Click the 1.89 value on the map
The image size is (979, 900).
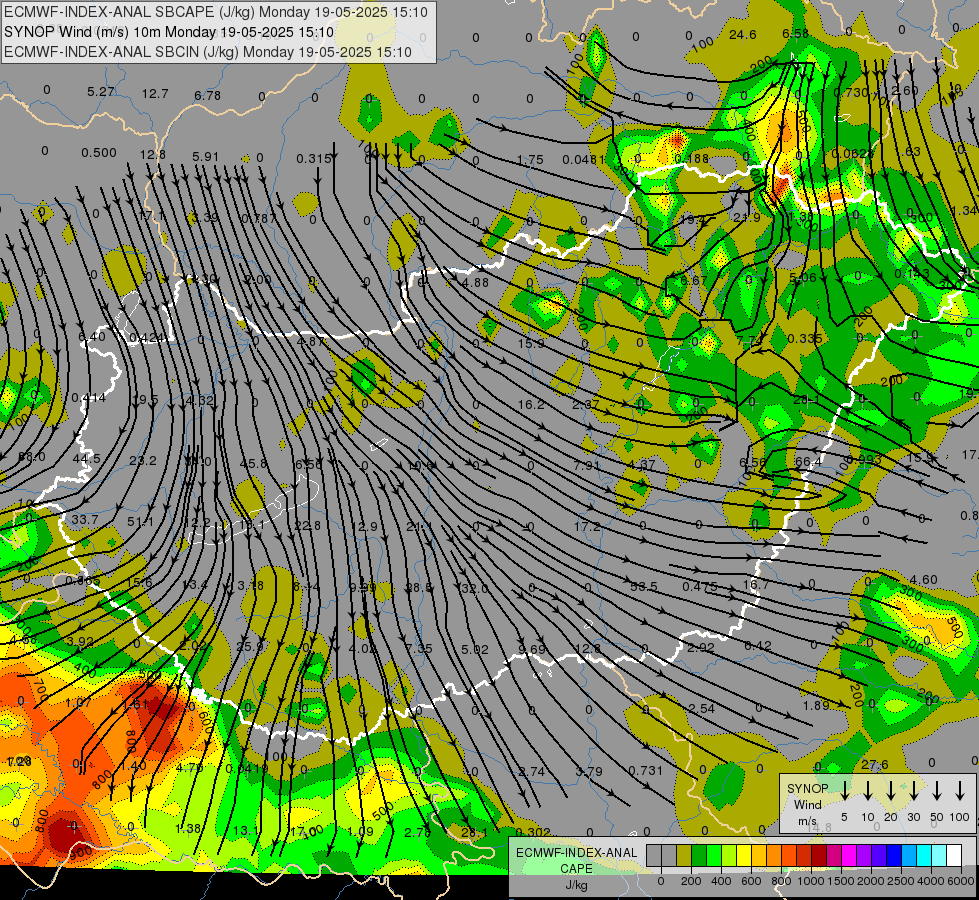pos(816,705)
